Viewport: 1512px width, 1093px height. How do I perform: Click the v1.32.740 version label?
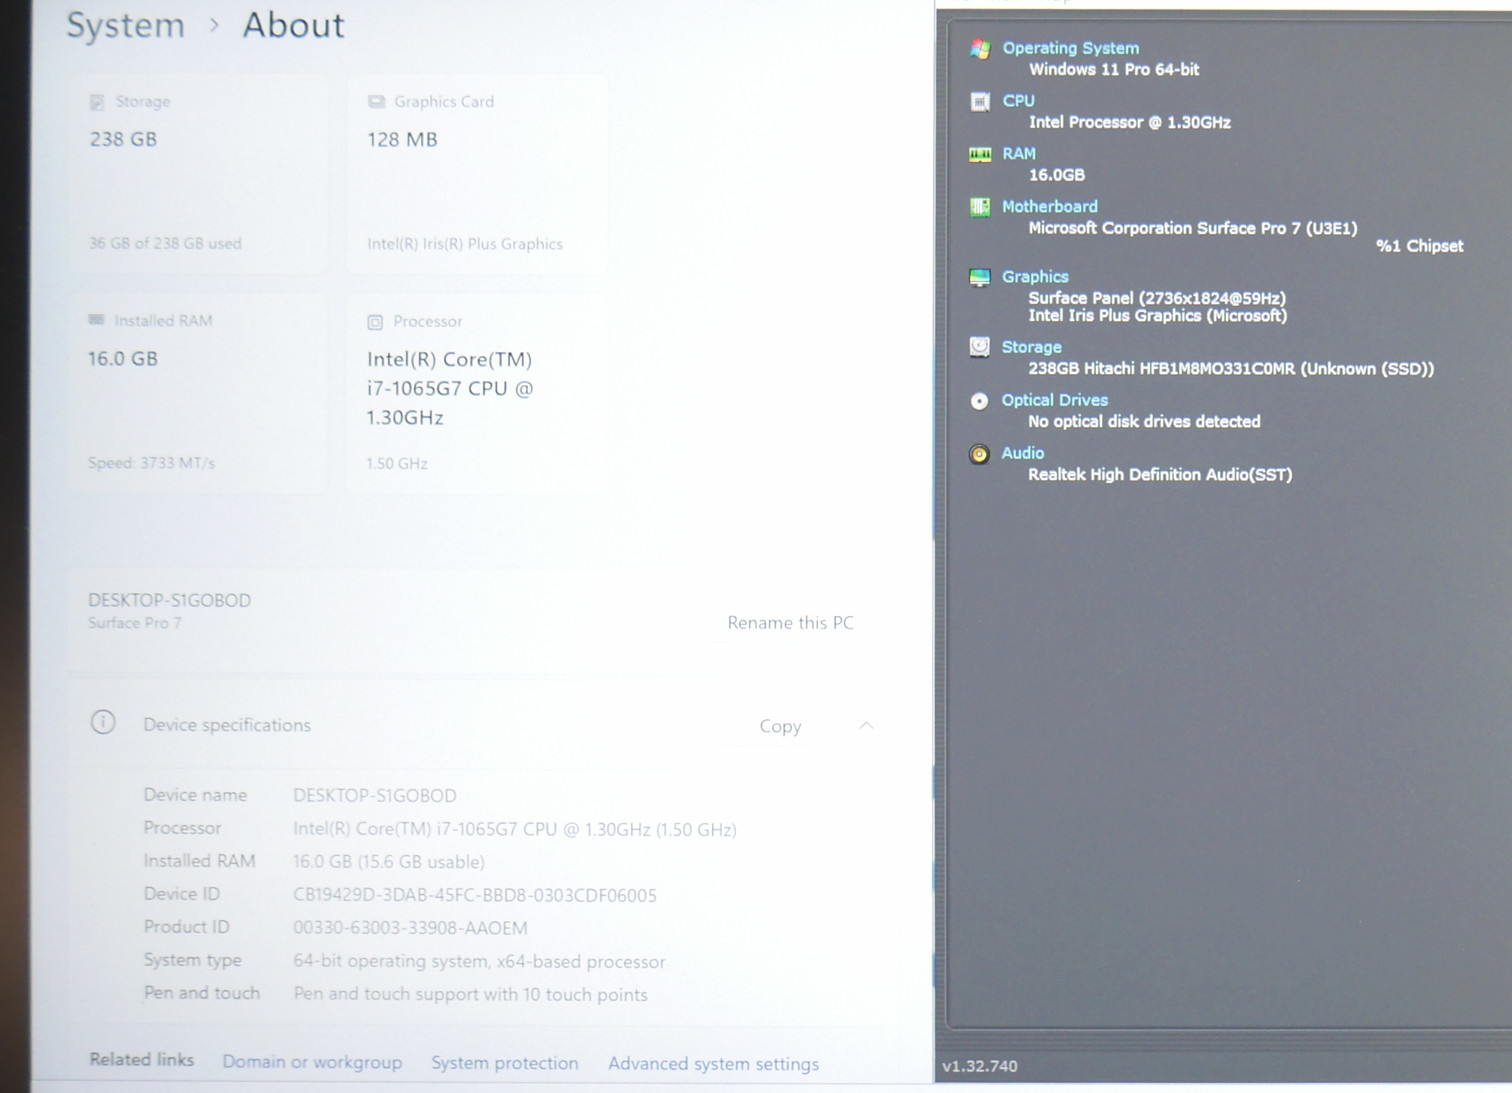[x=980, y=1066]
